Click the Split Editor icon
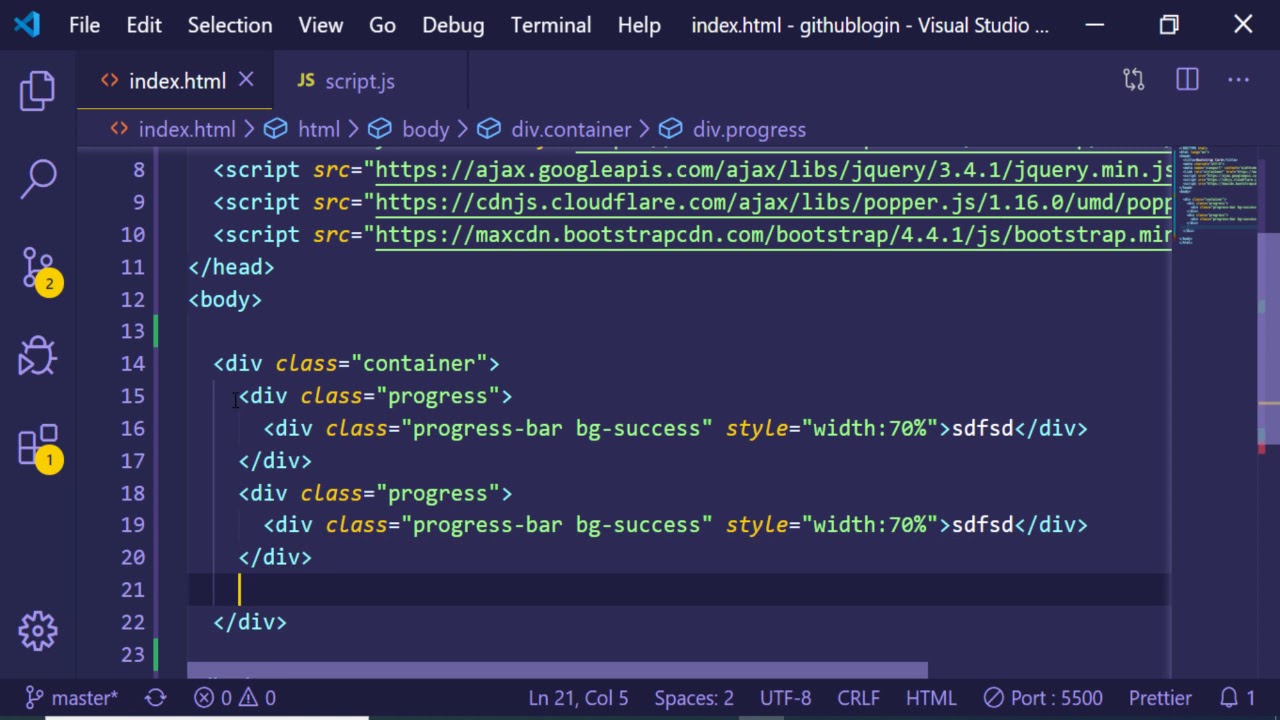 pos(1187,80)
